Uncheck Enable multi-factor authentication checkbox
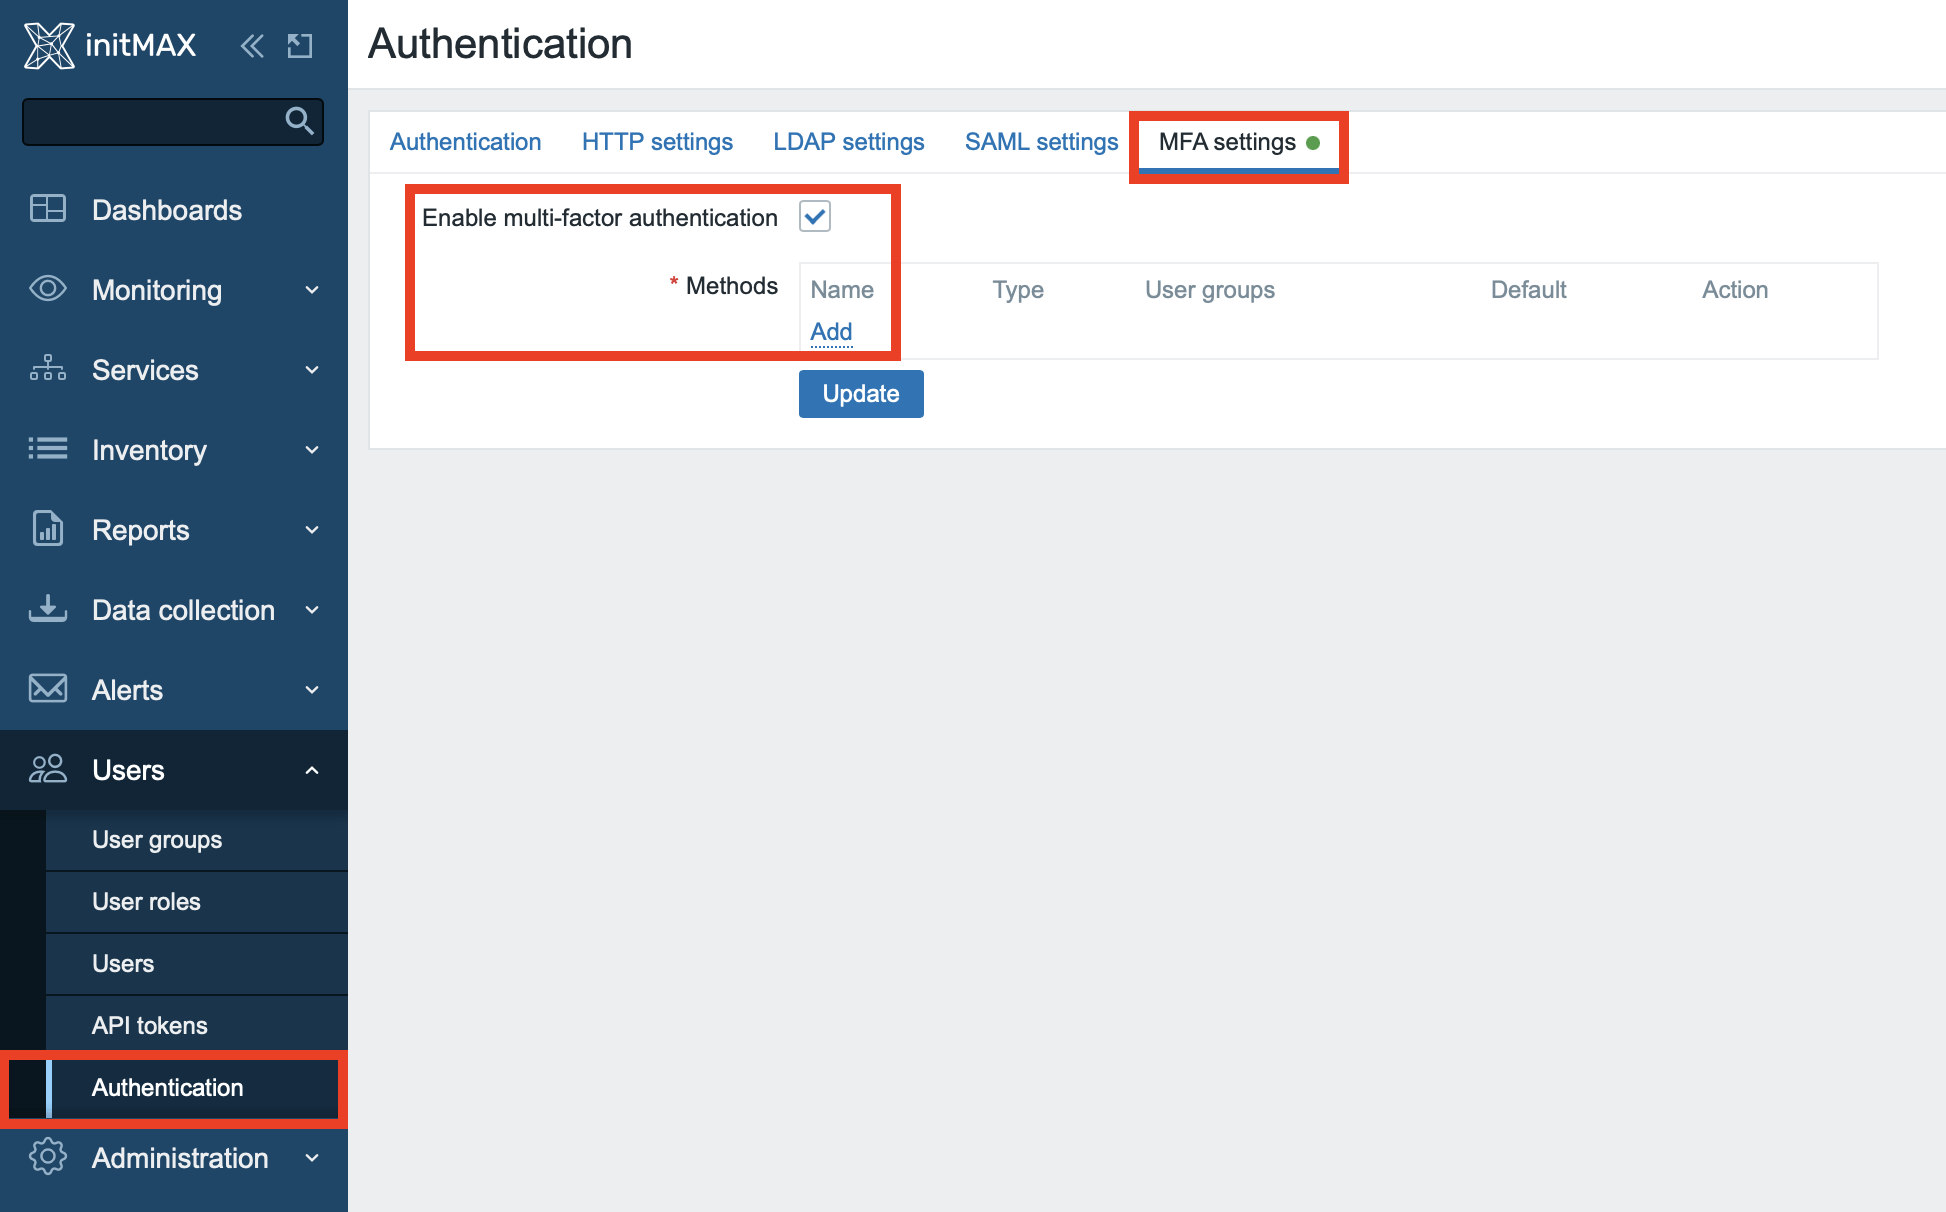 click(815, 216)
